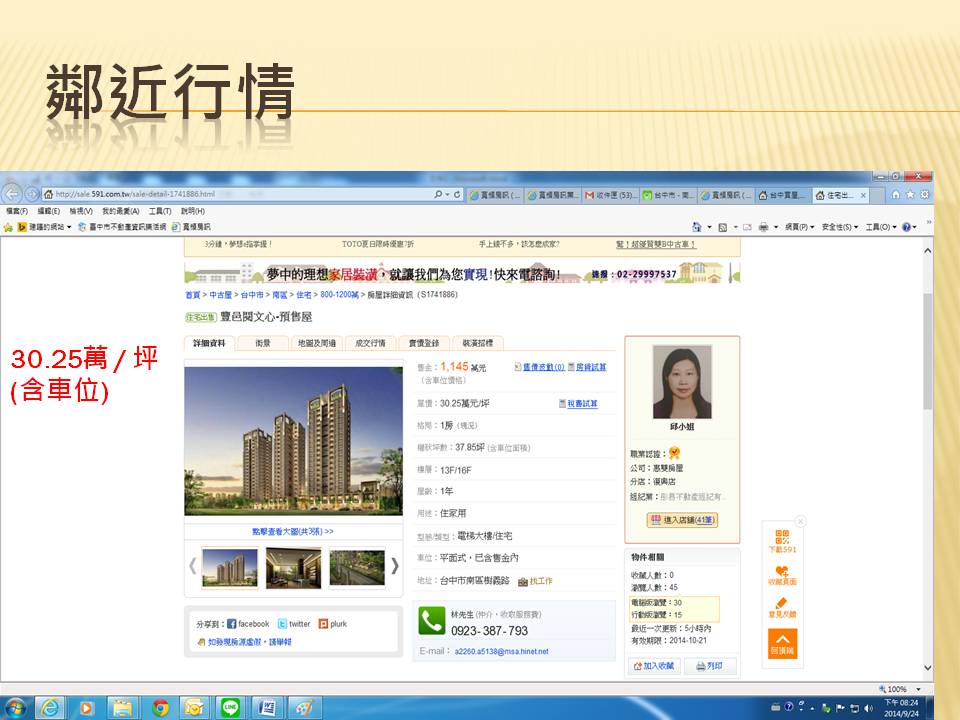Click the 800-1200萬 breadcrumb link
Screen dimensions: 960x720
339,295
